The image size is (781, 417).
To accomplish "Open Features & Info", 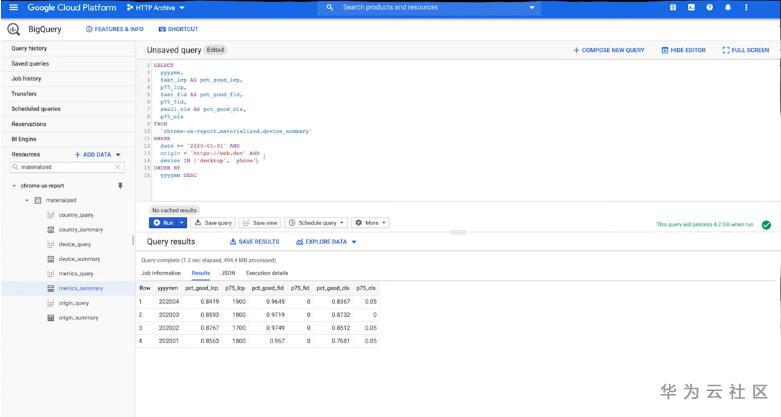I will pos(115,29).
